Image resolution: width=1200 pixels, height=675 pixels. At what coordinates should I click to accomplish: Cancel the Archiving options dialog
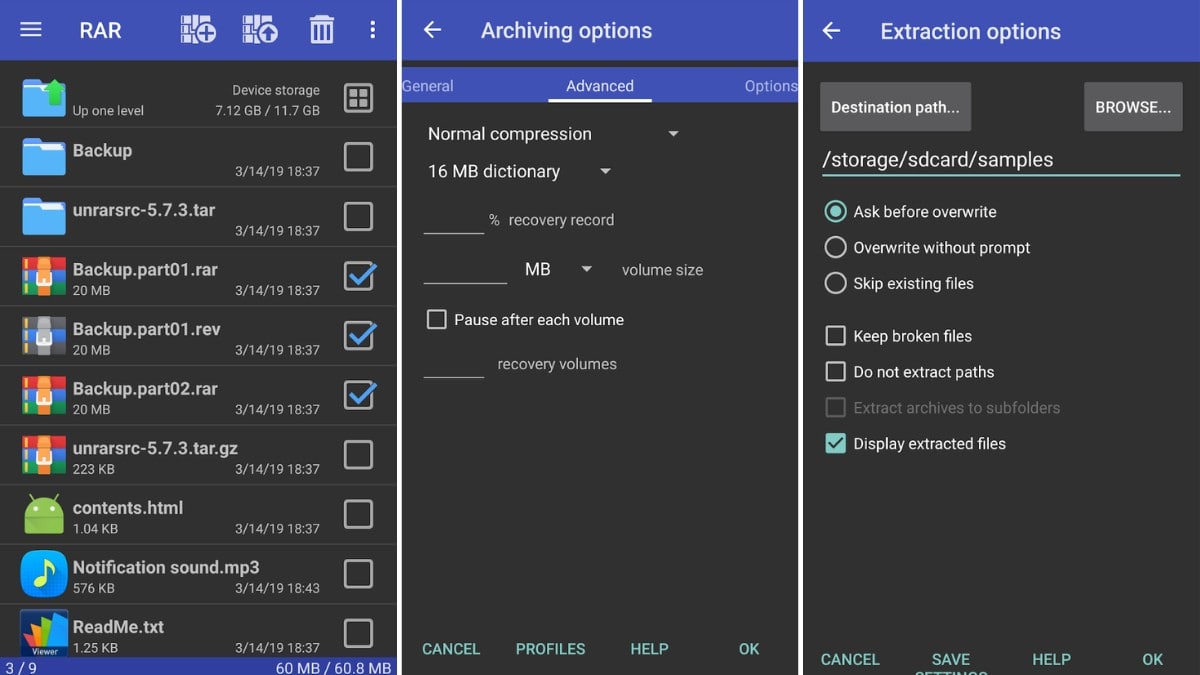point(451,649)
